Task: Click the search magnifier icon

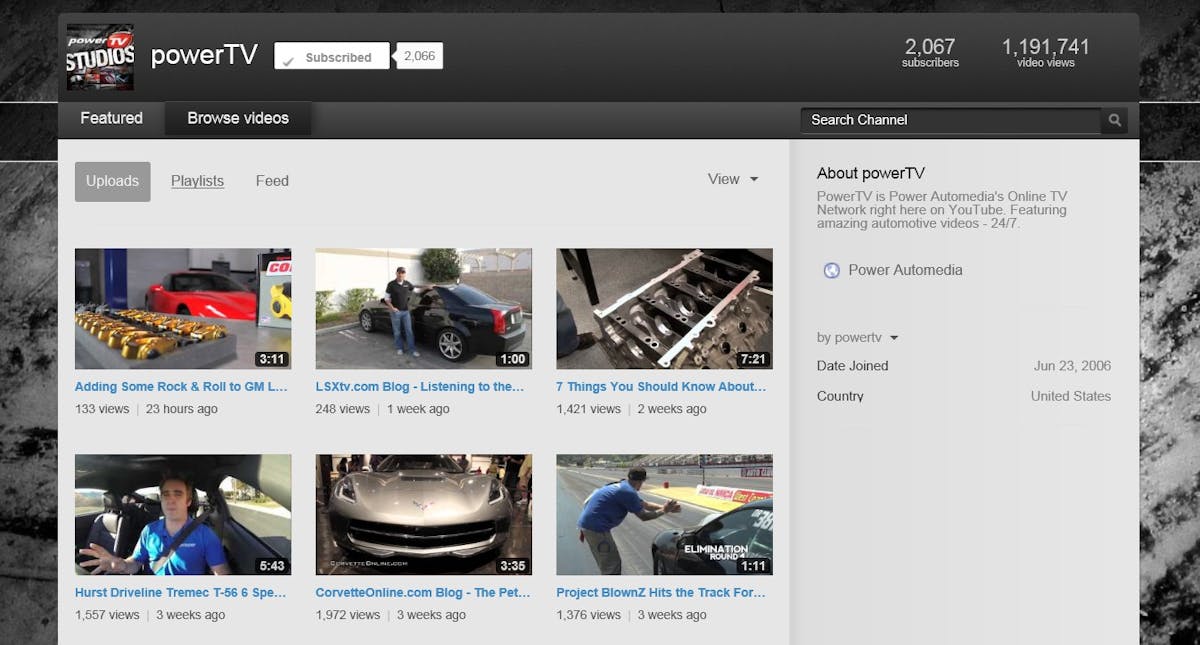Action: pyautogui.click(x=1114, y=120)
